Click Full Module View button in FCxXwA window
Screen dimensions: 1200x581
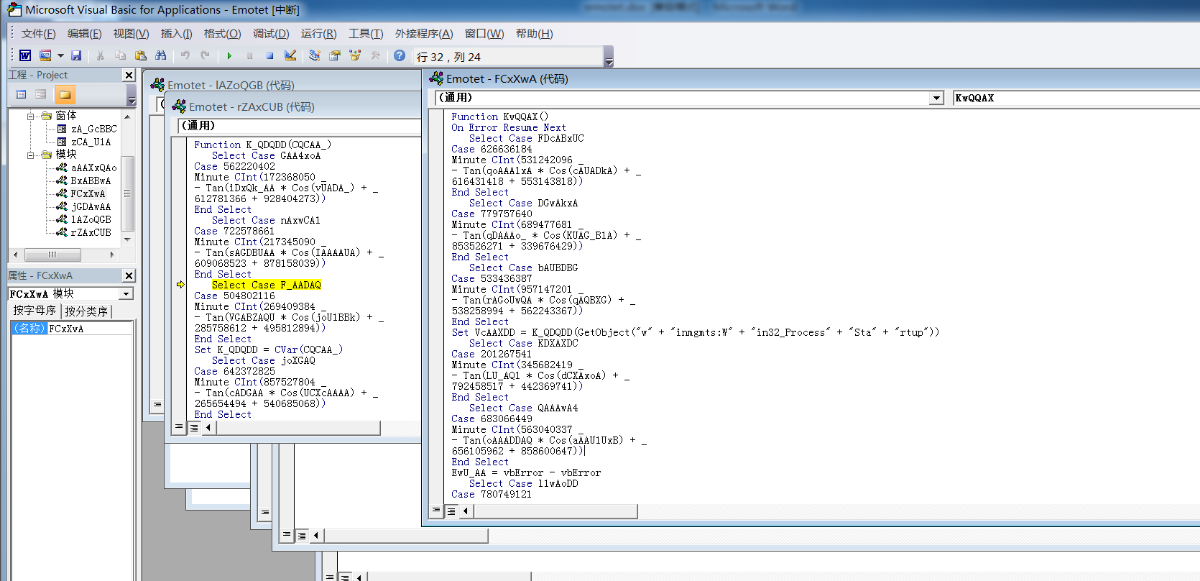451,510
